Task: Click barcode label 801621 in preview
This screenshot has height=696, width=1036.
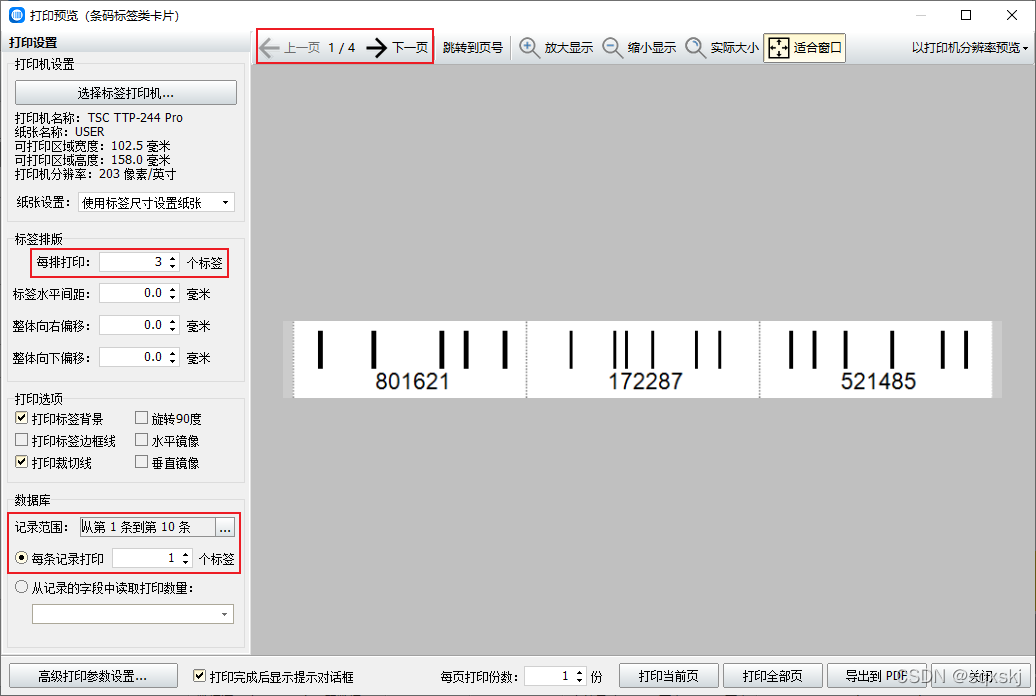Action: [410, 360]
